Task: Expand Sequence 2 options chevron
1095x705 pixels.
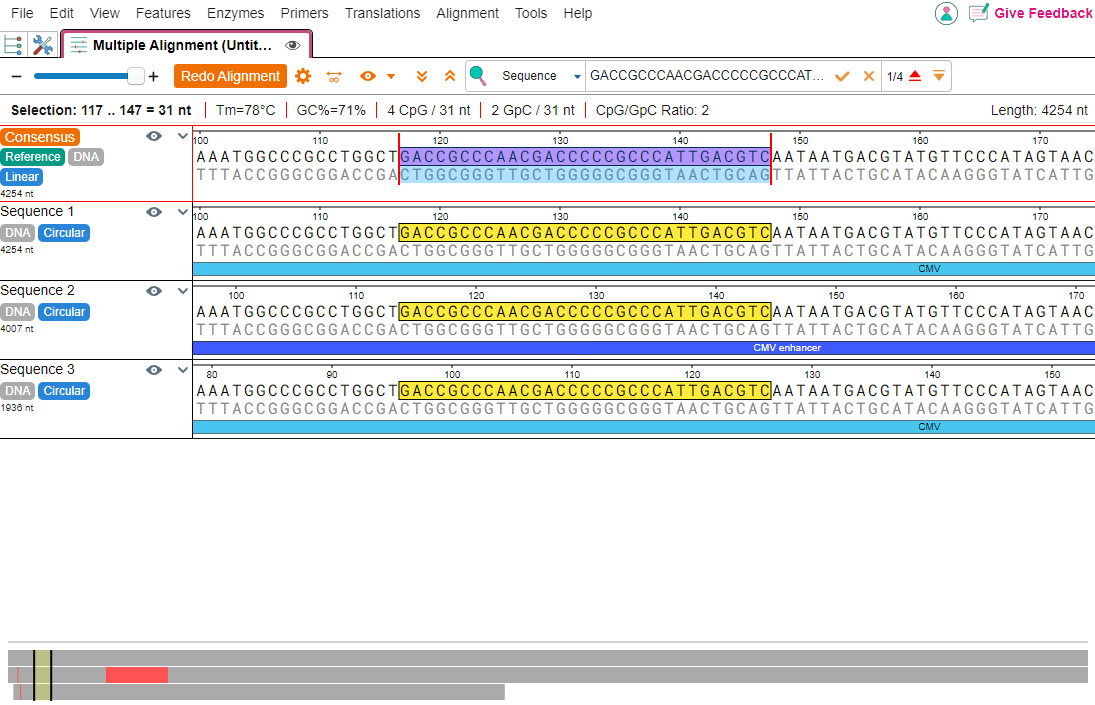Action: click(183, 290)
